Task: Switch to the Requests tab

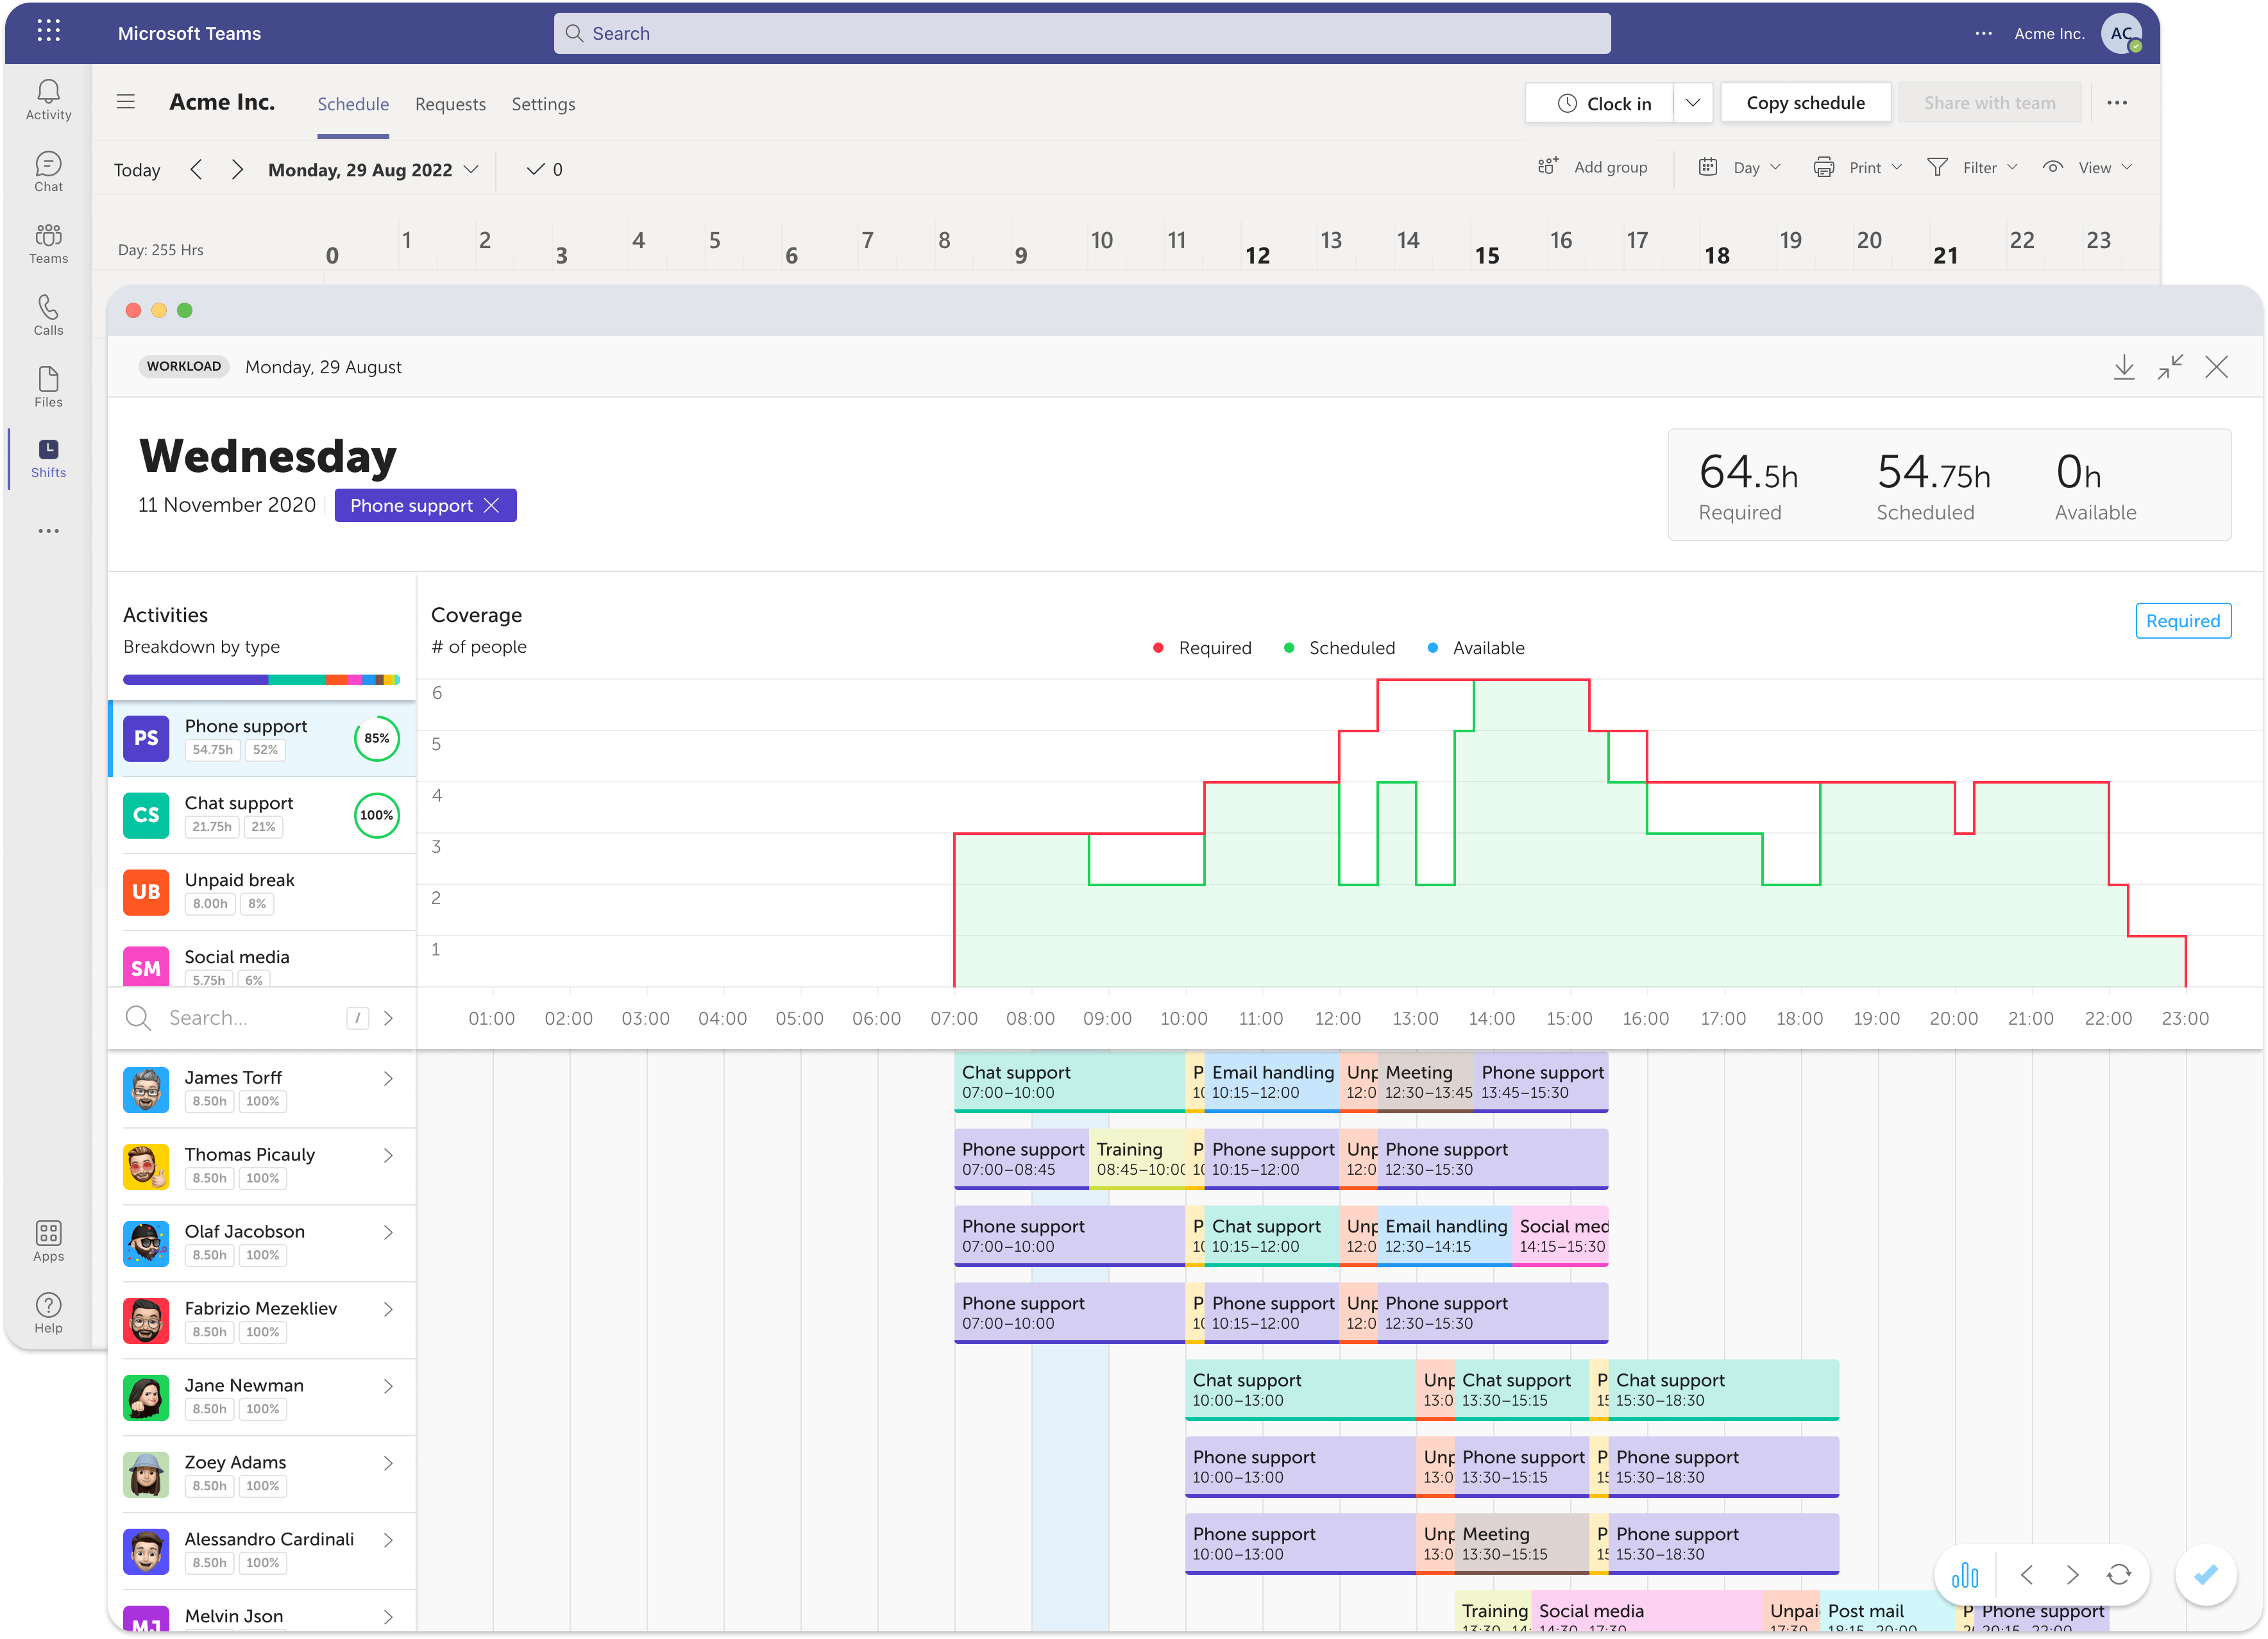Action: [x=450, y=104]
